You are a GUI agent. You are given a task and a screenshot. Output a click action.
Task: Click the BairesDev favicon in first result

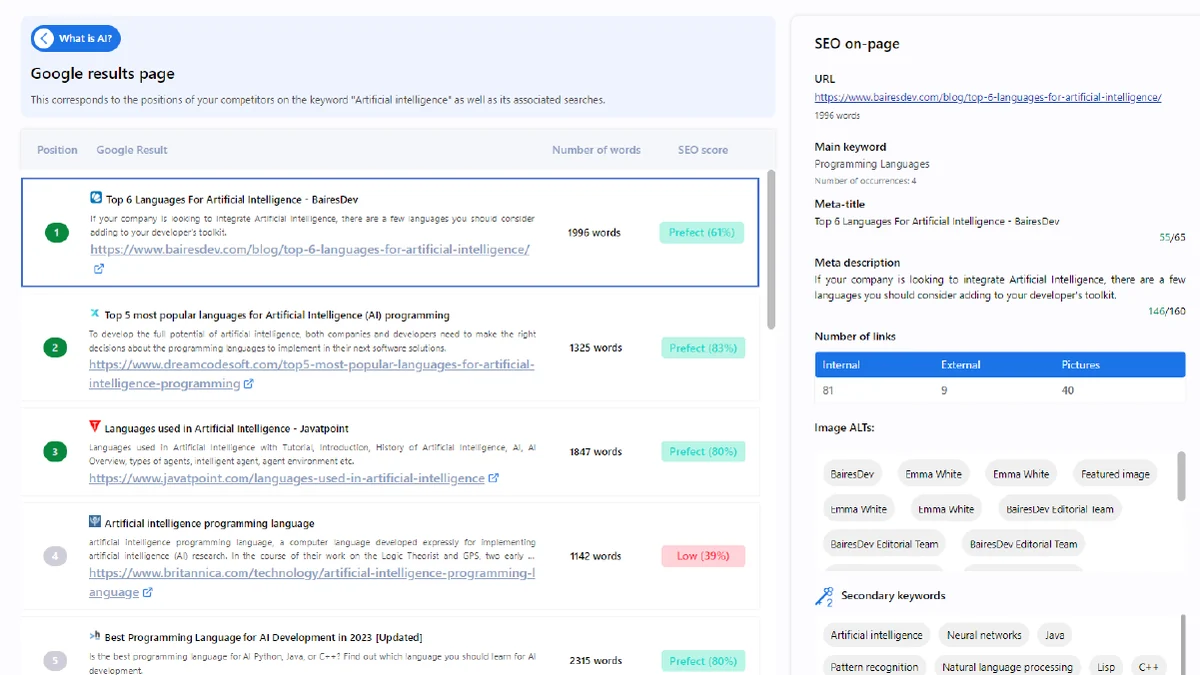pos(96,198)
